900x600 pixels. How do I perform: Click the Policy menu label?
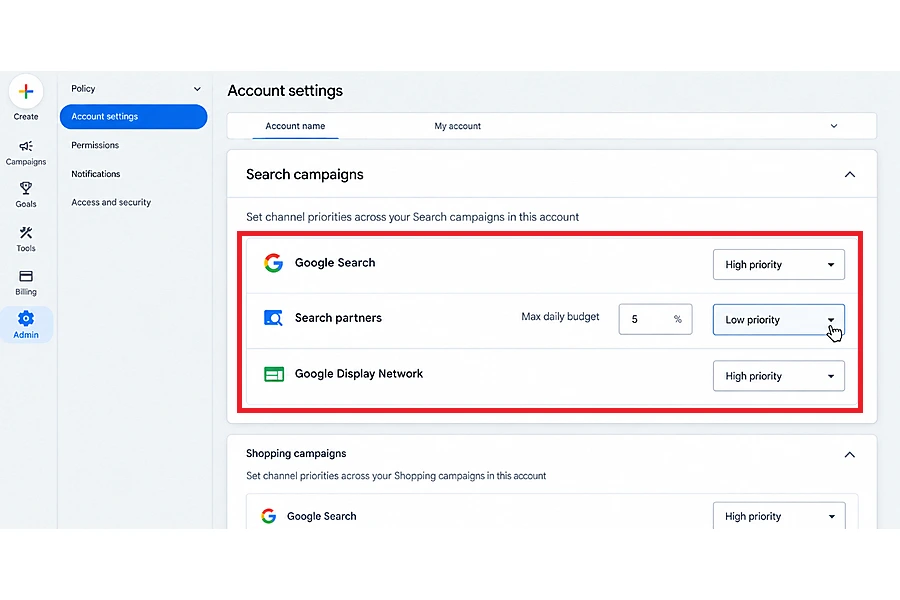[83, 88]
